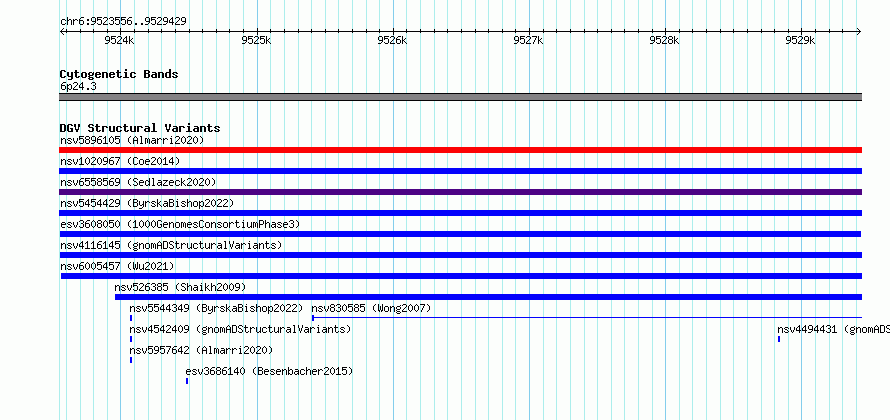Open nsv4542409 (gnomADStructuralVariants) label

pyautogui.click(x=240, y=329)
